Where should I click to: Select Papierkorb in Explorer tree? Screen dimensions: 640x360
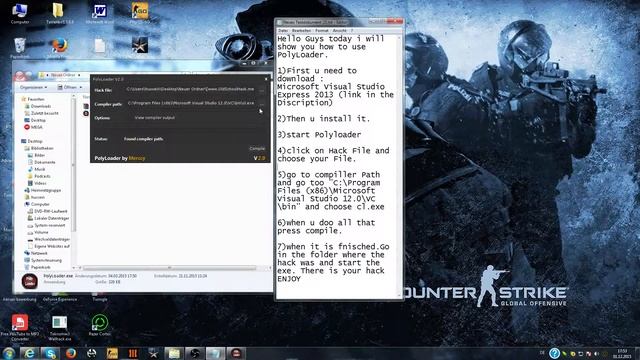click(38, 267)
